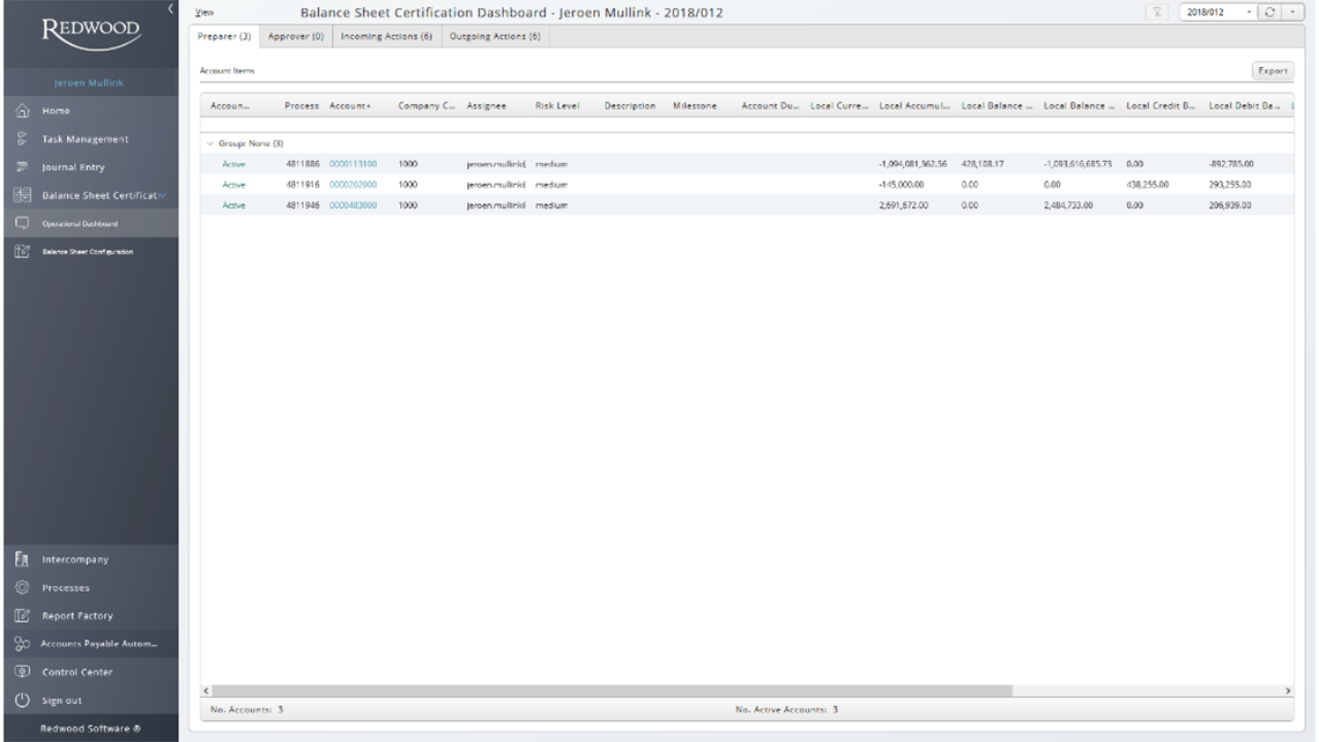Open the Outgoing Actions (6) tab
Image resolution: width=1319 pixels, height=742 pixels.
pyautogui.click(x=495, y=35)
